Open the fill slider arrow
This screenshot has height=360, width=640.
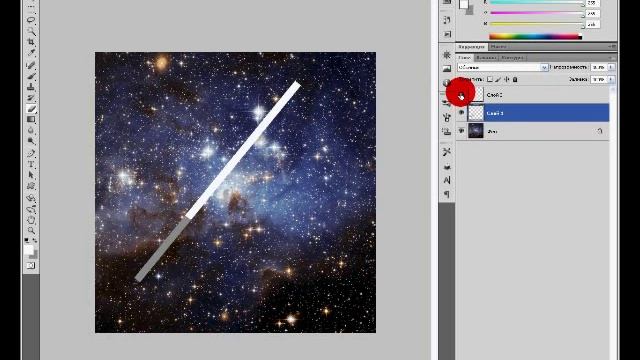point(611,79)
